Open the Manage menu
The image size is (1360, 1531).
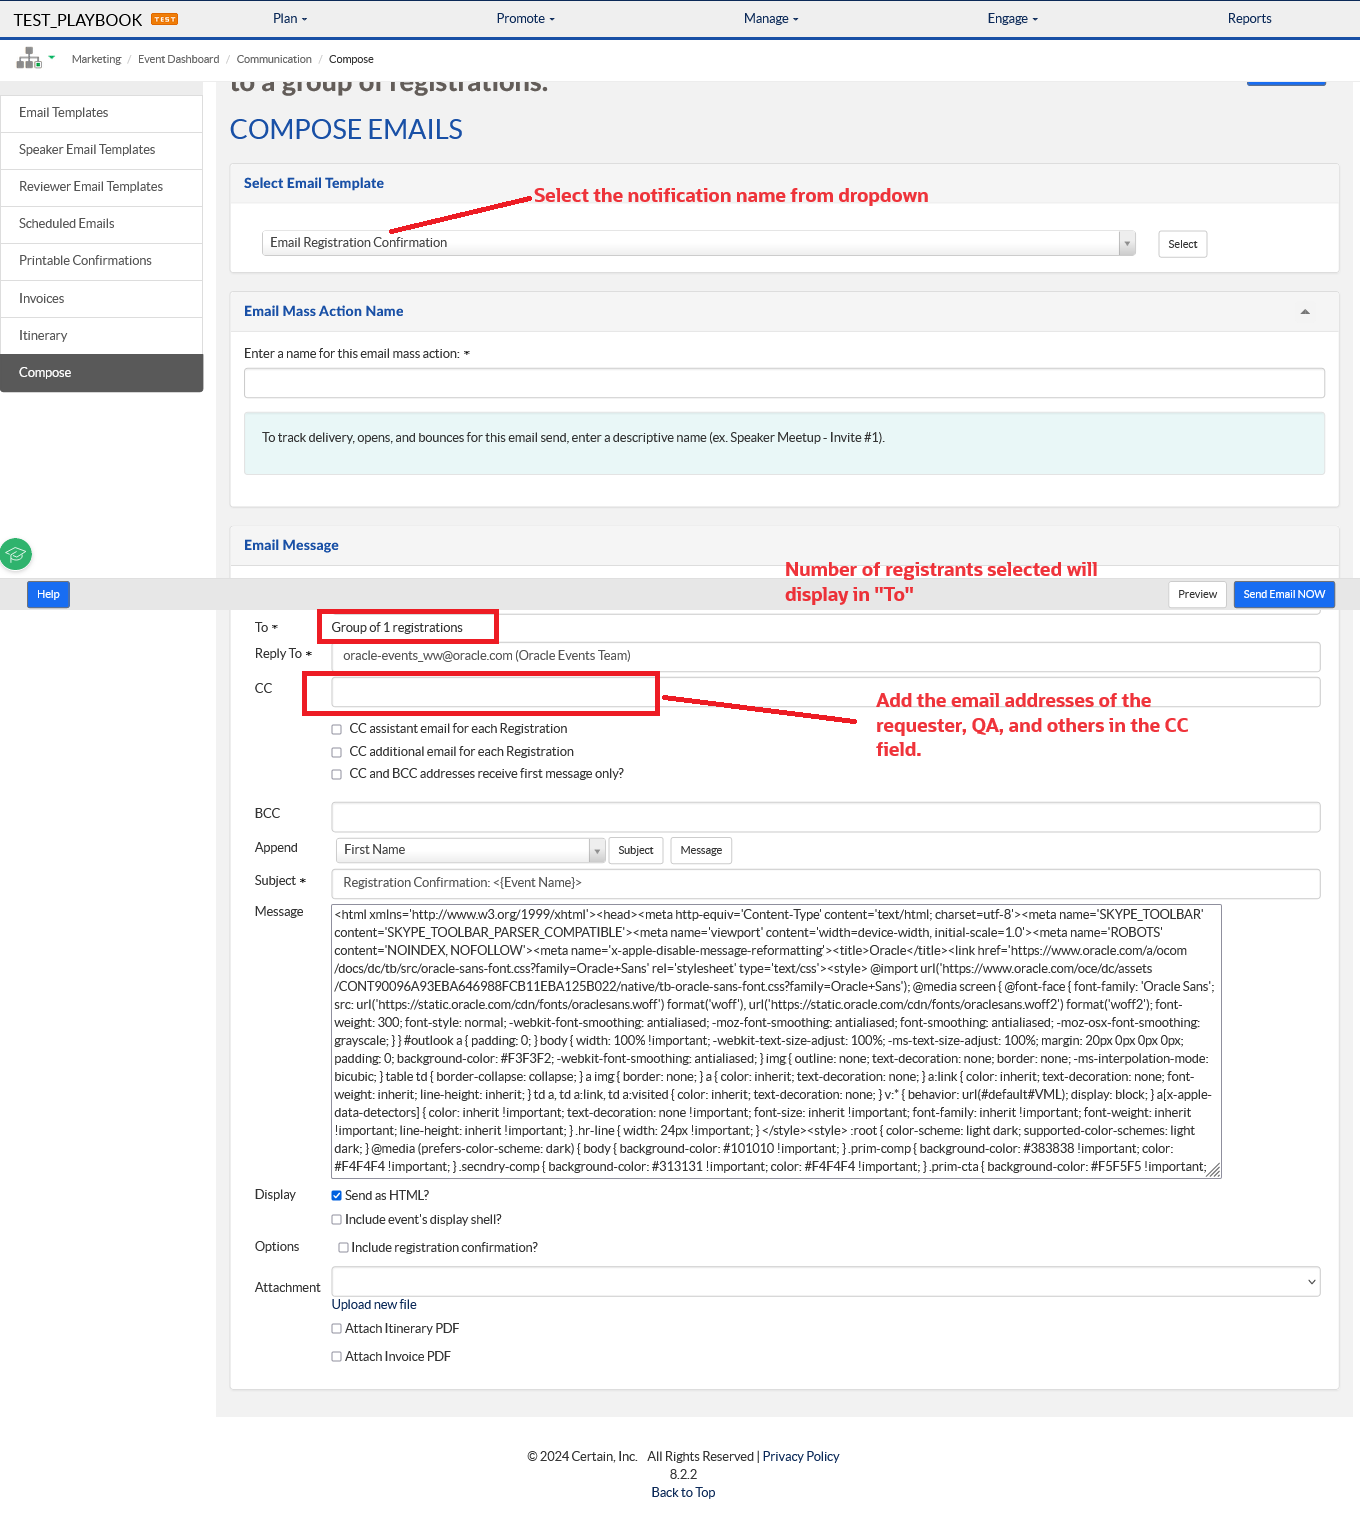771,19
